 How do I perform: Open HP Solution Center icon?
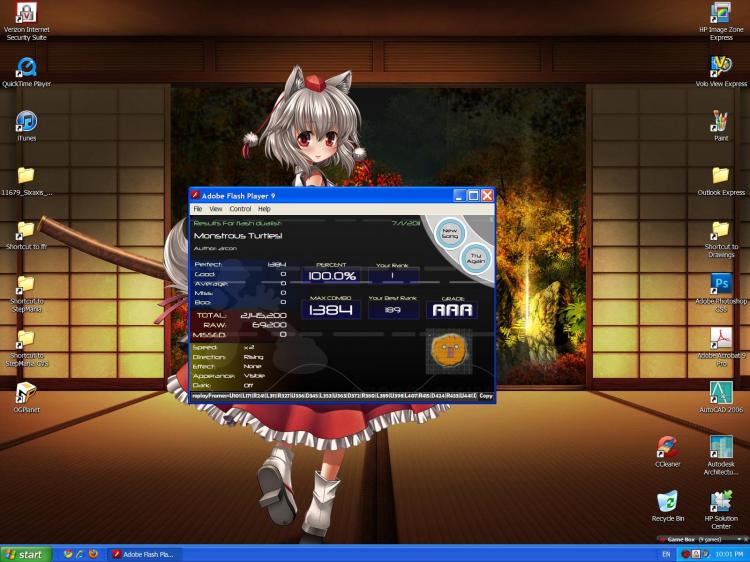pyautogui.click(x=721, y=509)
